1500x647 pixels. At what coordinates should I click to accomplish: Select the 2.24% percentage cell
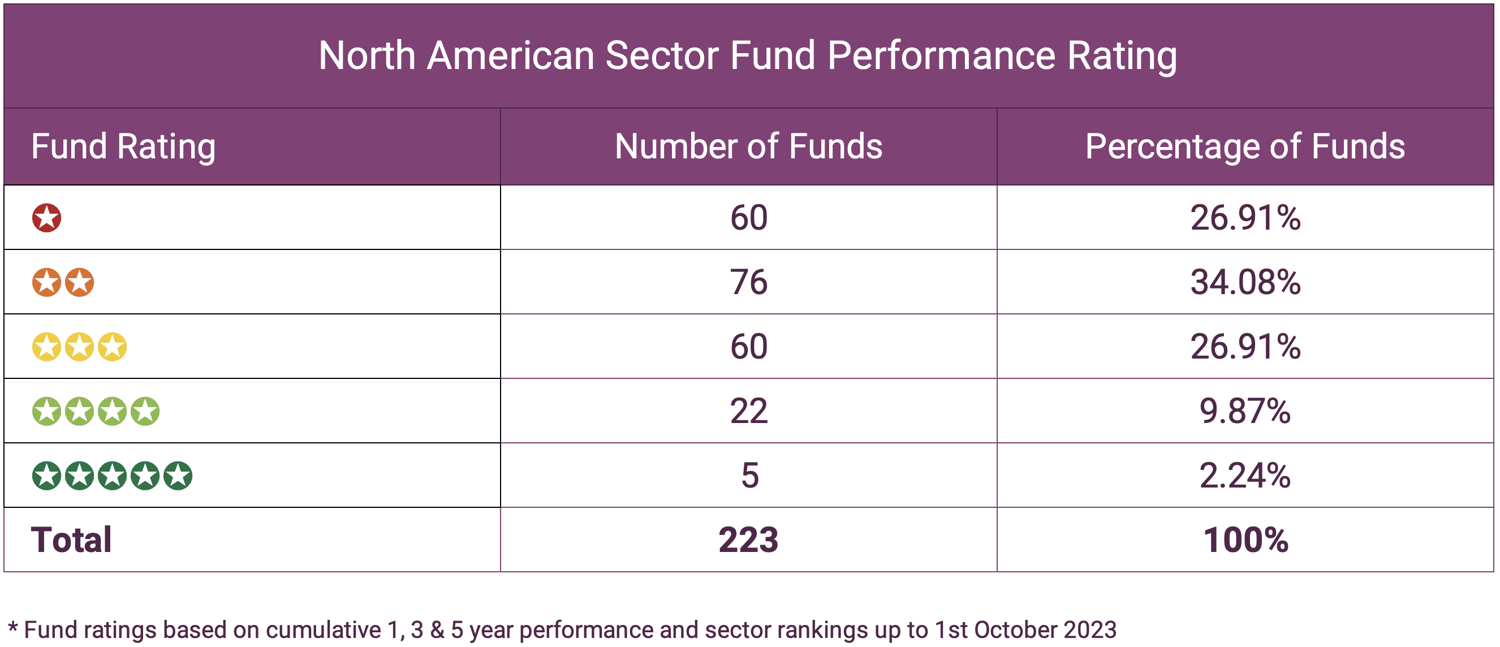pyautogui.click(x=1245, y=475)
